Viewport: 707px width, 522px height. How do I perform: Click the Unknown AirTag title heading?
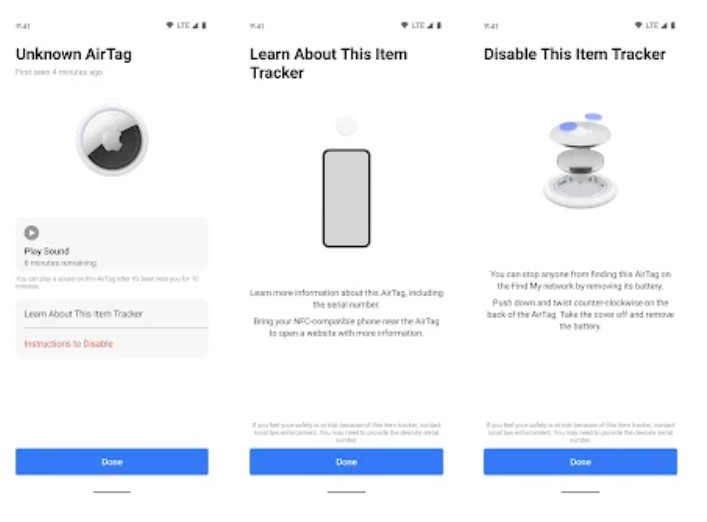(x=73, y=55)
